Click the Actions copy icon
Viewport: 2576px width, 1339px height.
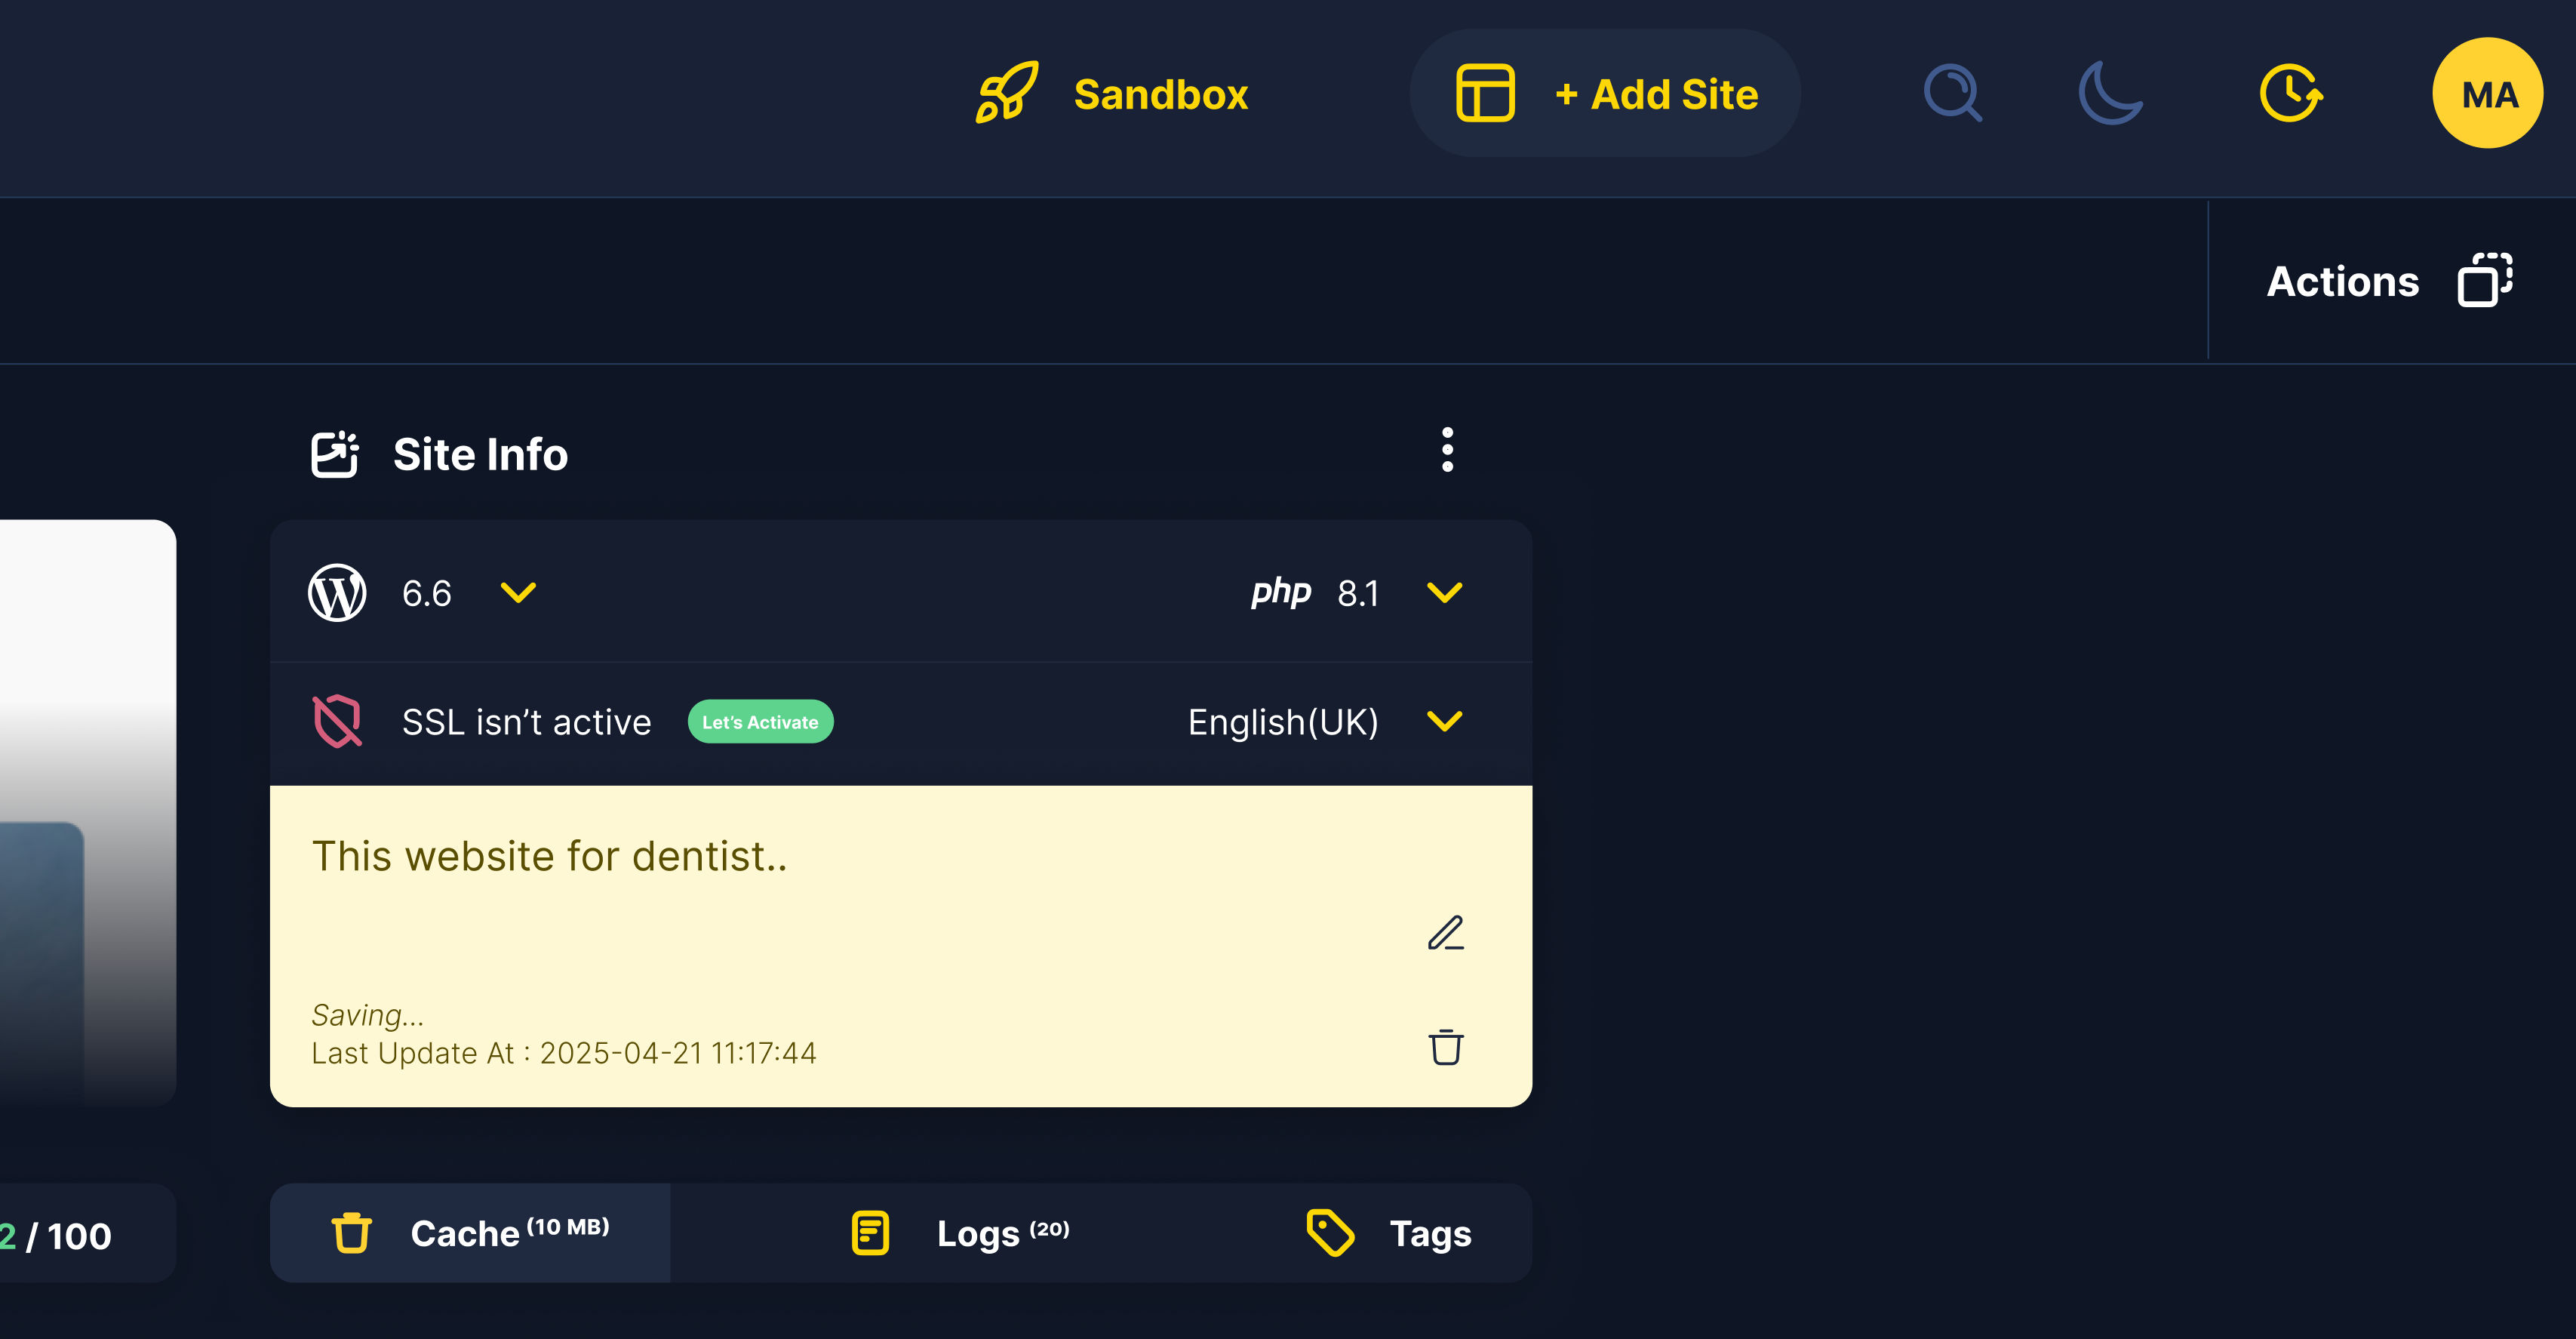click(2485, 280)
